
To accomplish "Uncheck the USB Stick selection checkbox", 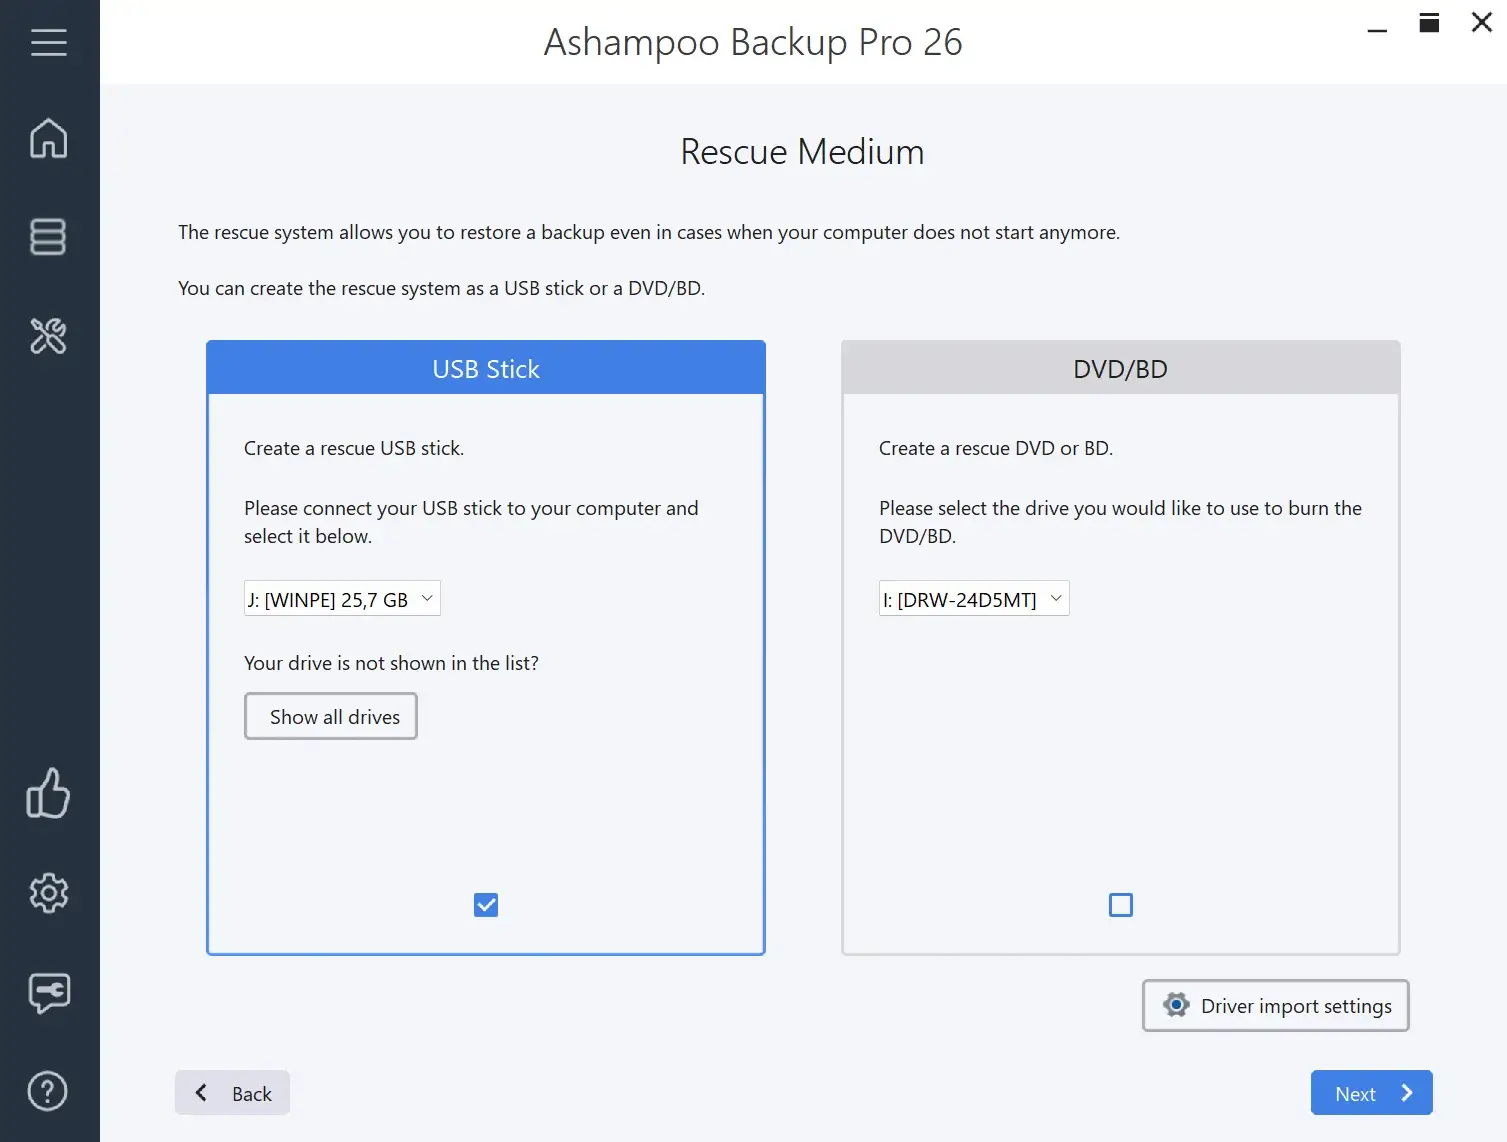I will pos(485,904).
